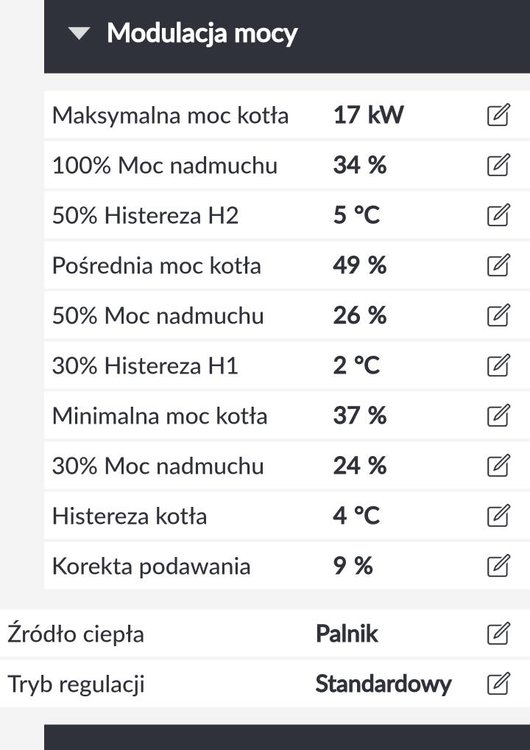Edit 50% Histereza H2 setting
This screenshot has height=750, width=530.
pyautogui.click(x=498, y=215)
